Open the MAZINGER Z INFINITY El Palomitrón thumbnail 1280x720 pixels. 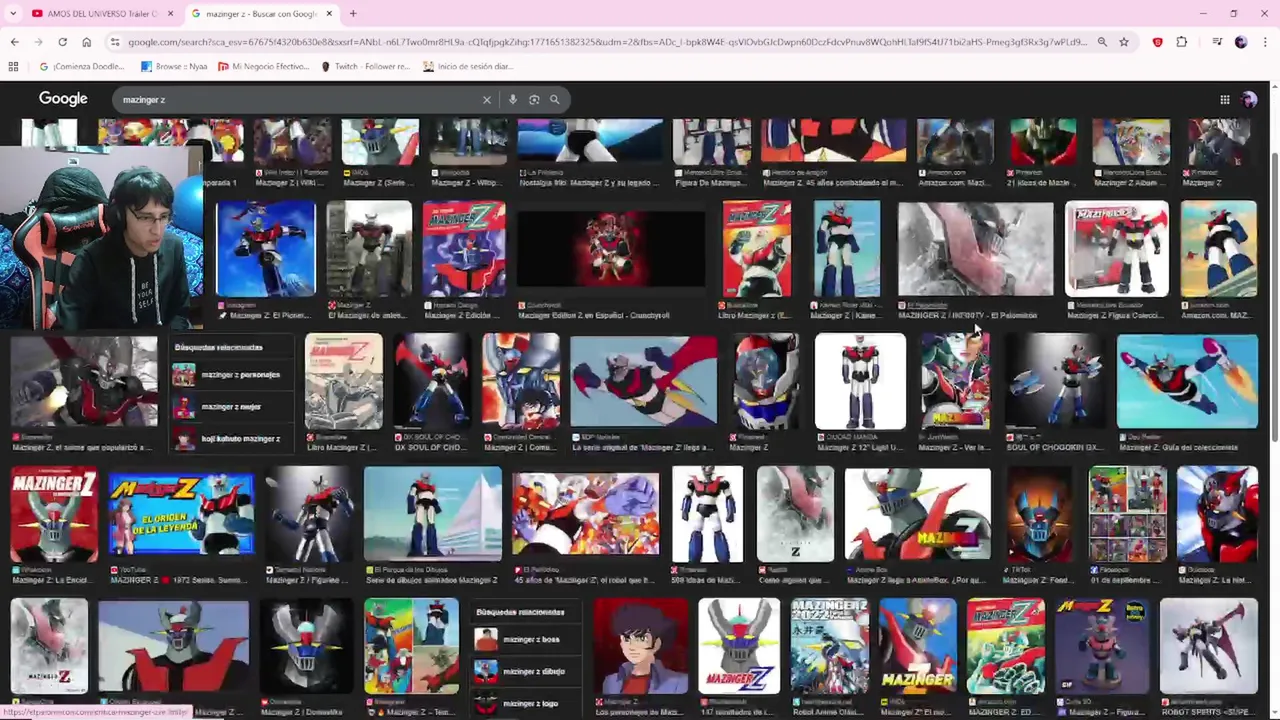[x=975, y=249]
